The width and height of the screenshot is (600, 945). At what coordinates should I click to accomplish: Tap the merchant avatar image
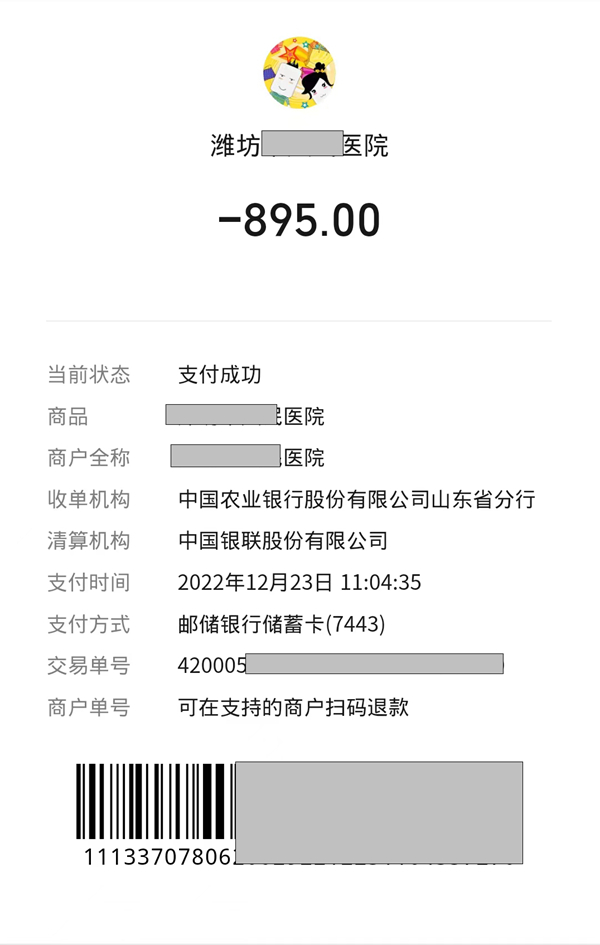click(299, 74)
